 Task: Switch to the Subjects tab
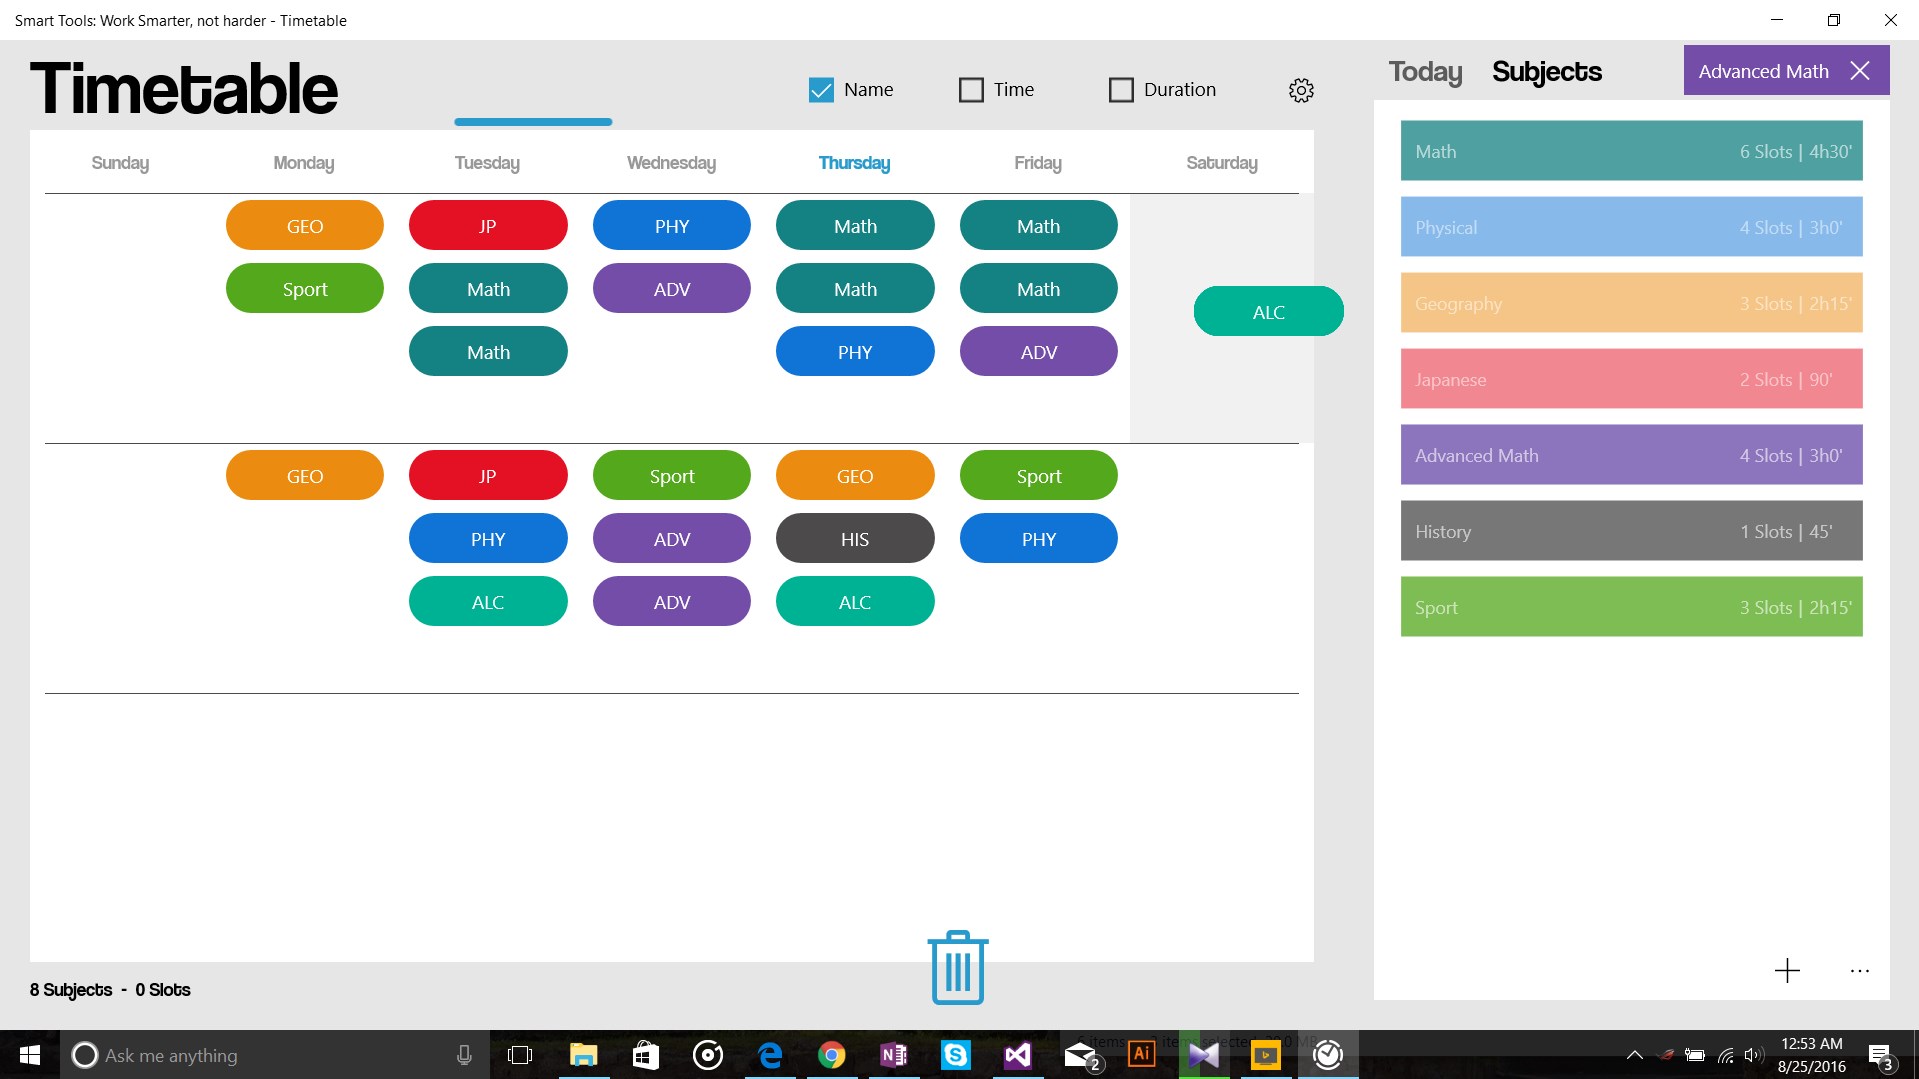(1546, 71)
